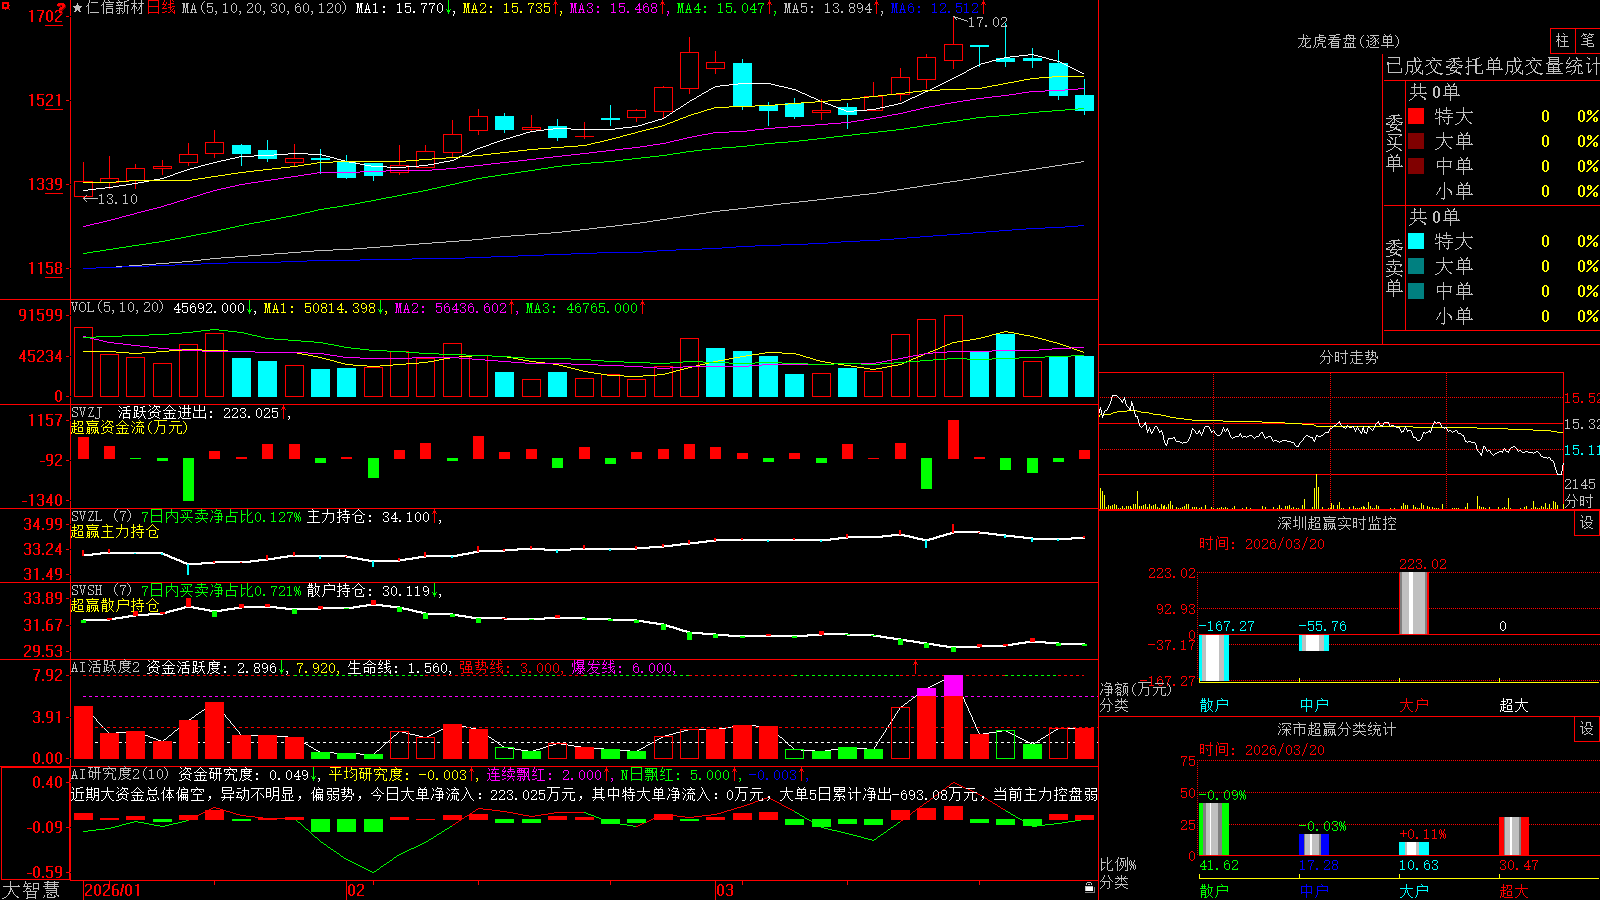Click the 03 month marker on time axis
This screenshot has height=900, width=1600.
point(725,890)
